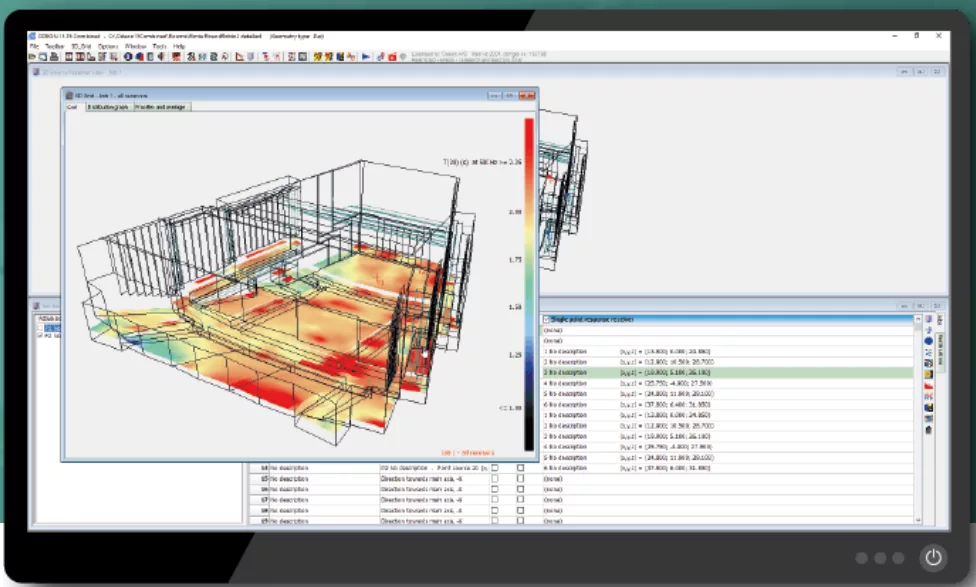Click the bottom-most icon in right sidebar
The height and width of the screenshot is (587, 976).
click(929, 430)
